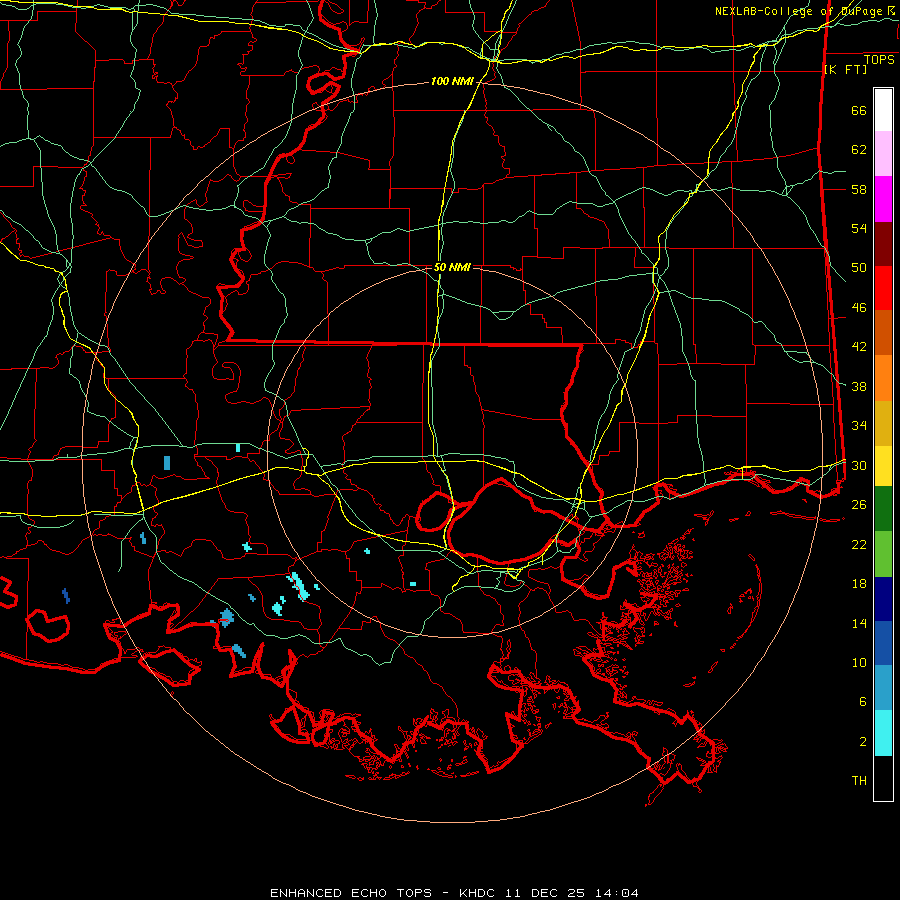Click the '58' legend value
900x900 pixels.
coord(859,189)
